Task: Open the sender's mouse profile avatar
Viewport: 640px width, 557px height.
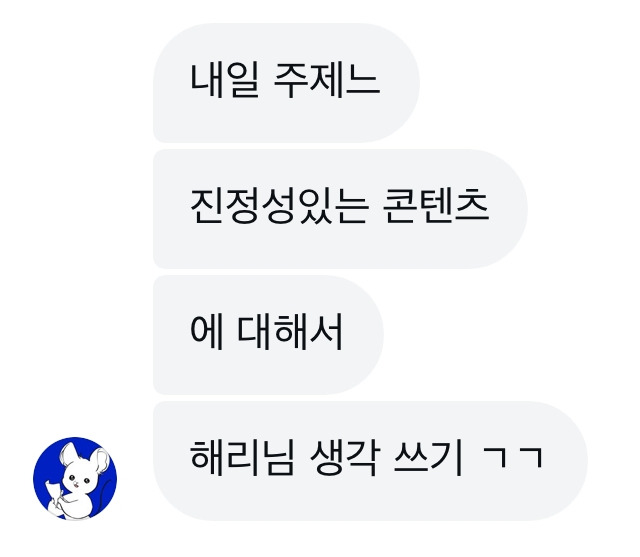Action: coord(75,478)
